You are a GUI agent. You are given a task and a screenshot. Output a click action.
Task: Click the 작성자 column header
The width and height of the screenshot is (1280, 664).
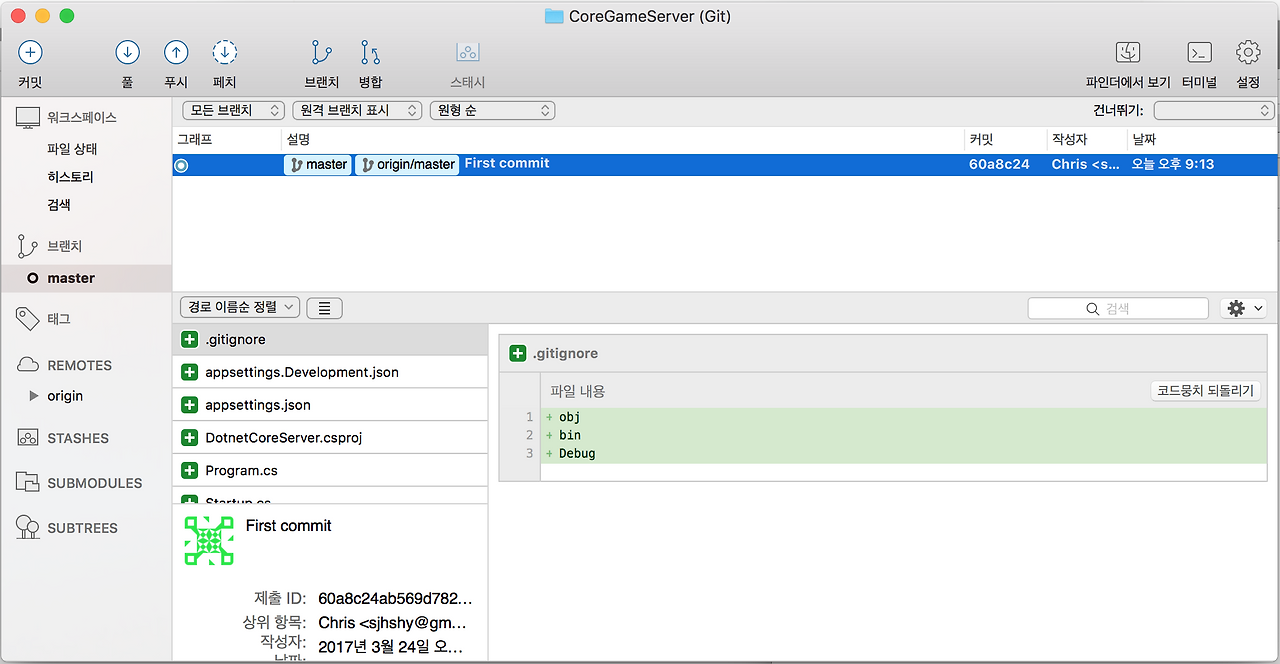(1087, 140)
